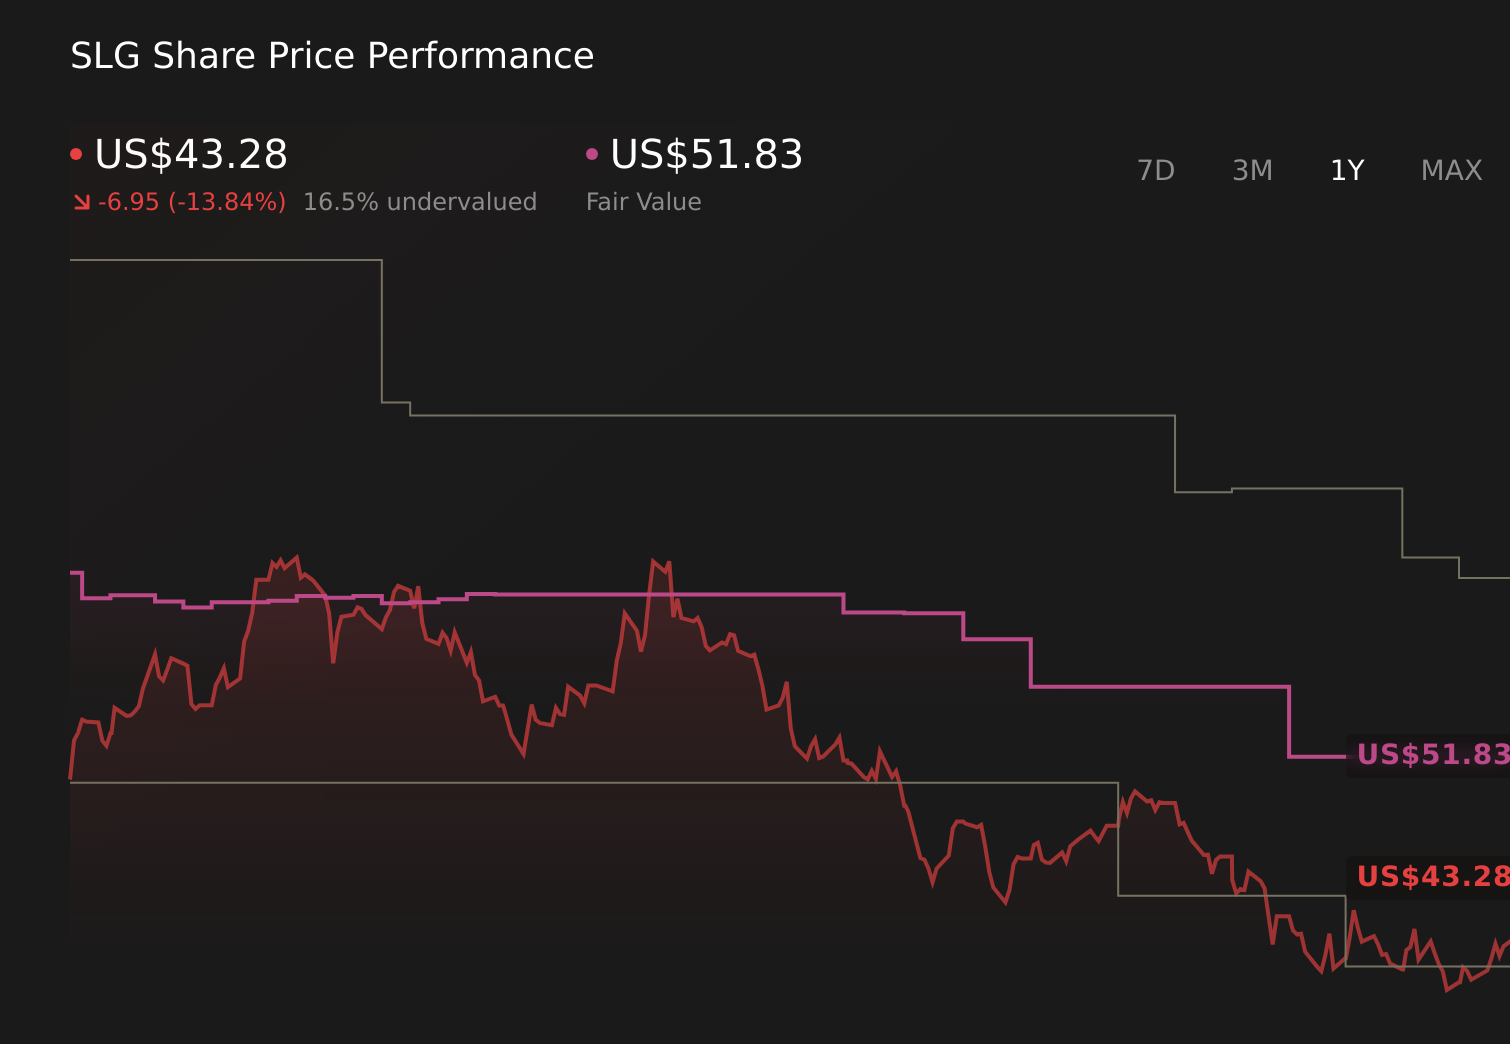Switch to the 7D time range
Screen dimensions: 1510x1044
point(1156,170)
